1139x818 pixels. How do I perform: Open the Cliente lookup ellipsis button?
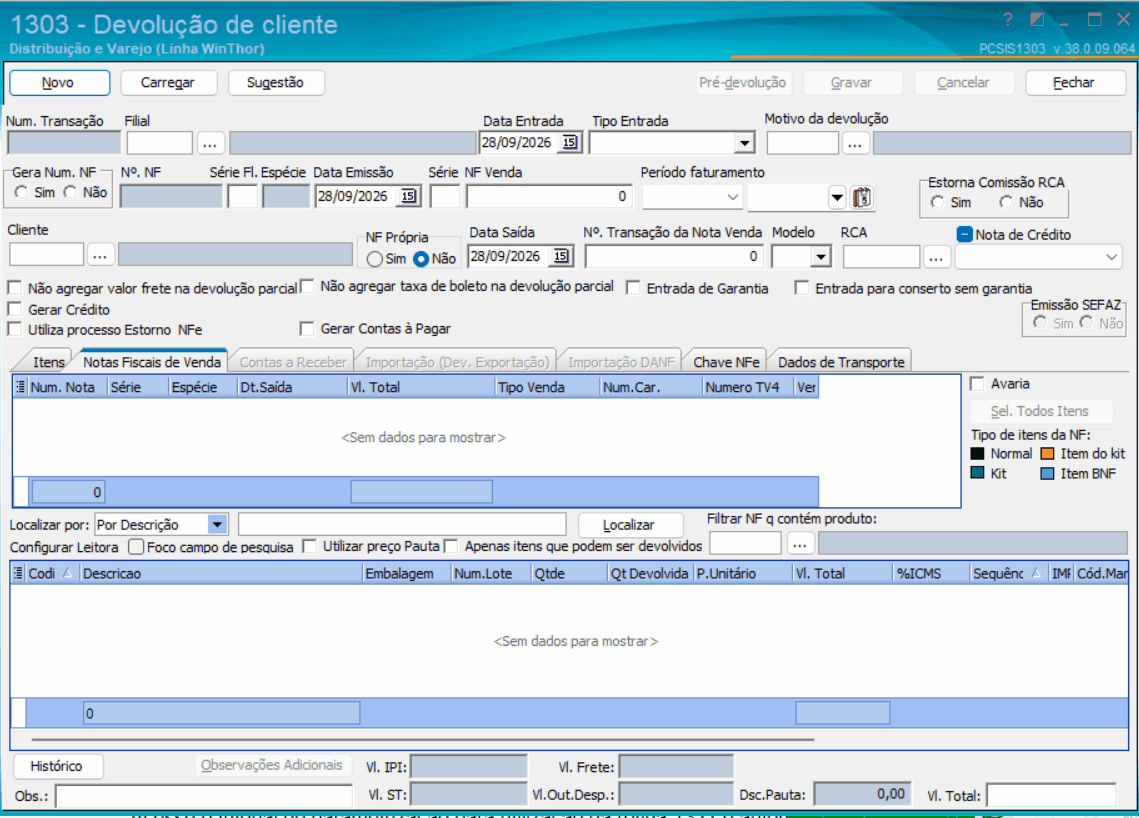[100, 255]
